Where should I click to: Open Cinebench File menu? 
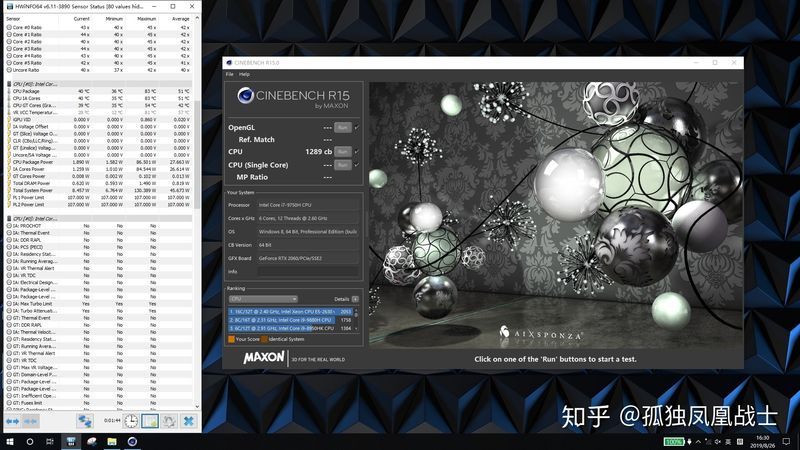point(230,74)
